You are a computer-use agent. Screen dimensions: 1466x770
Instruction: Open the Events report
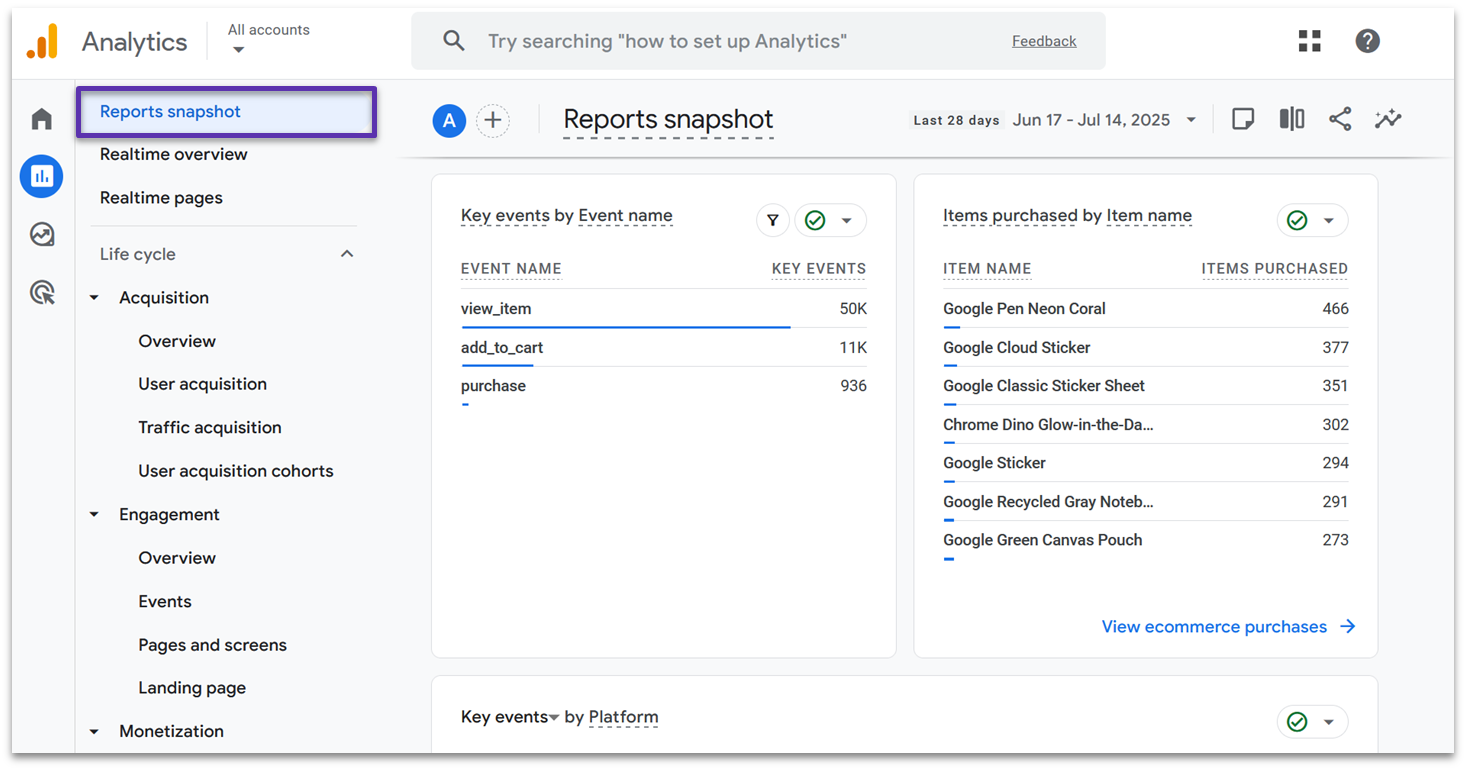pyautogui.click(x=165, y=601)
